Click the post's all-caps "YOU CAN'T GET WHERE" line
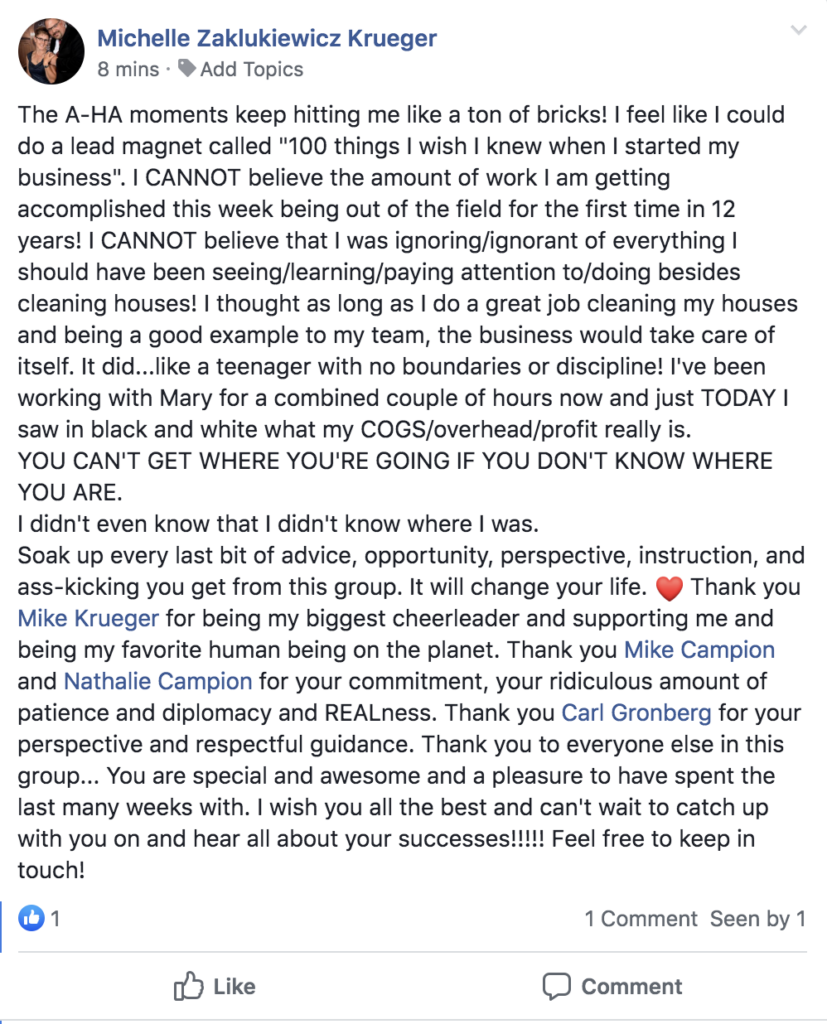The width and height of the screenshot is (827, 1024). pos(395,462)
